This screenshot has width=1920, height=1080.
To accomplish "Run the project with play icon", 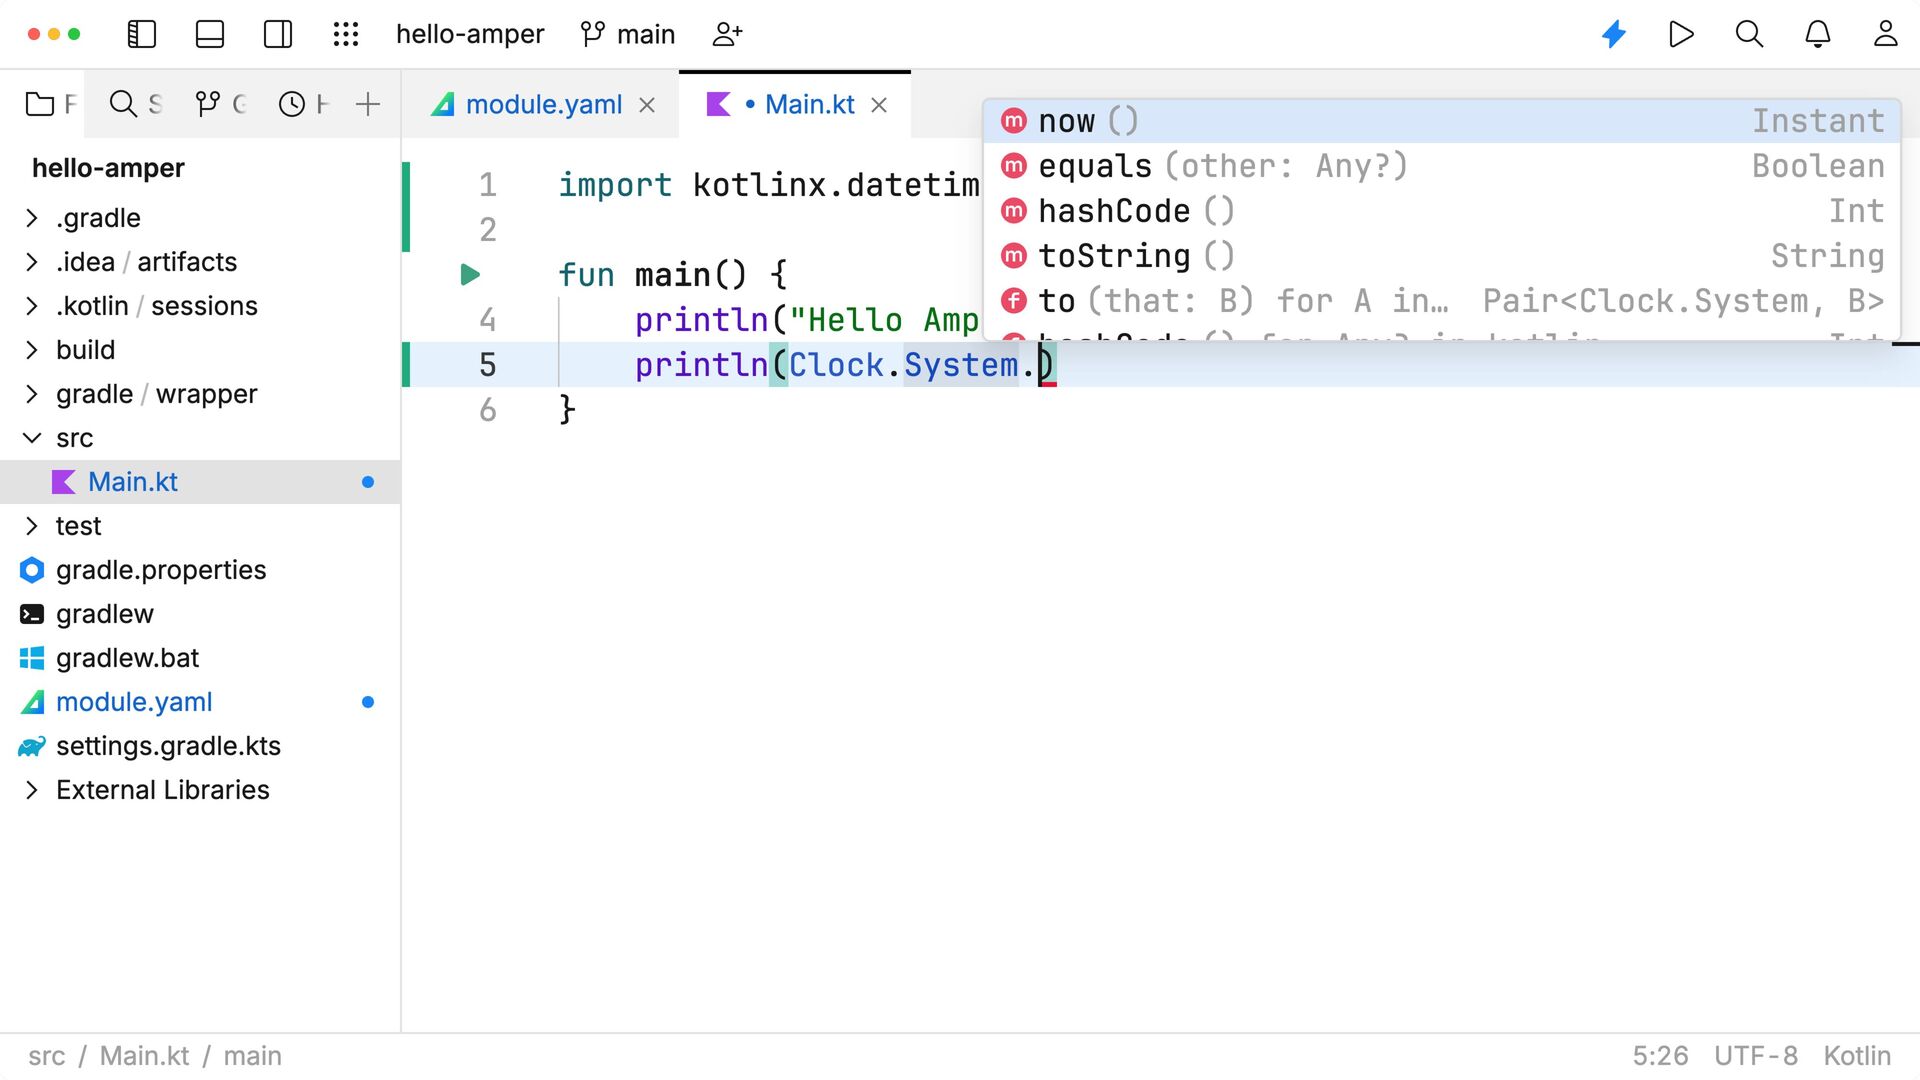I will click(x=1682, y=34).
